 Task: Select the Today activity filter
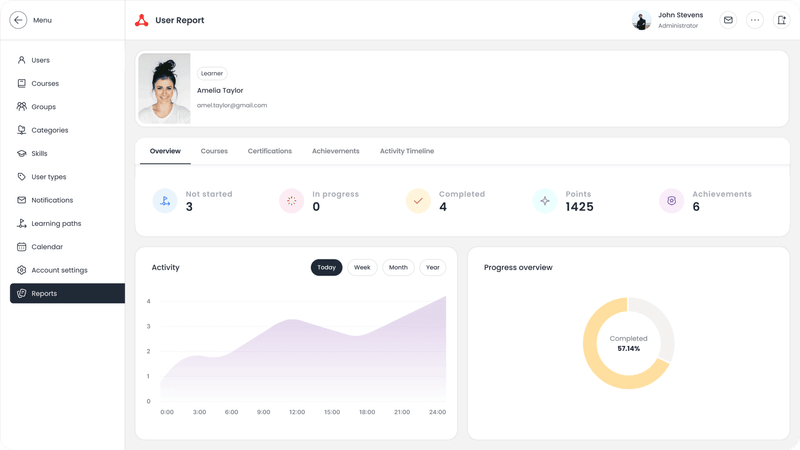pos(326,268)
